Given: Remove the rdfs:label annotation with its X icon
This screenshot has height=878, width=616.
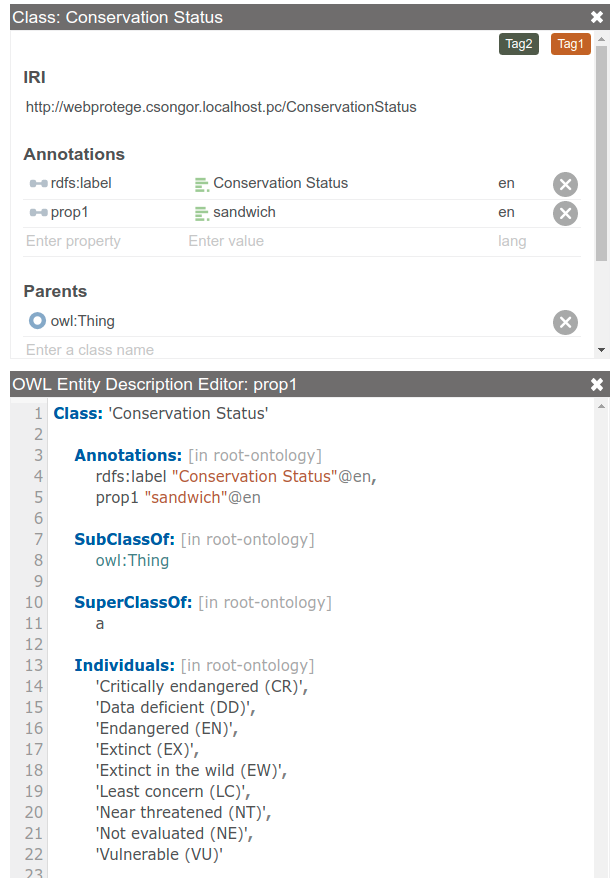Looking at the screenshot, I should [x=565, y=184].
